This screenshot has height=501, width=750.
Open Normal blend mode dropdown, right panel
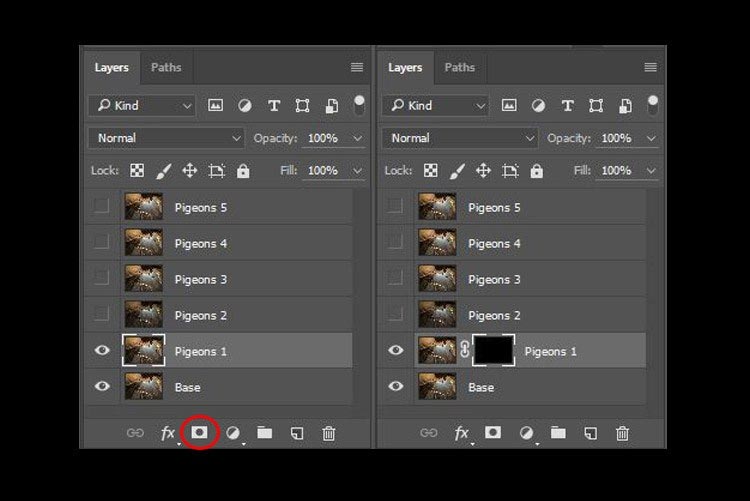460,138
